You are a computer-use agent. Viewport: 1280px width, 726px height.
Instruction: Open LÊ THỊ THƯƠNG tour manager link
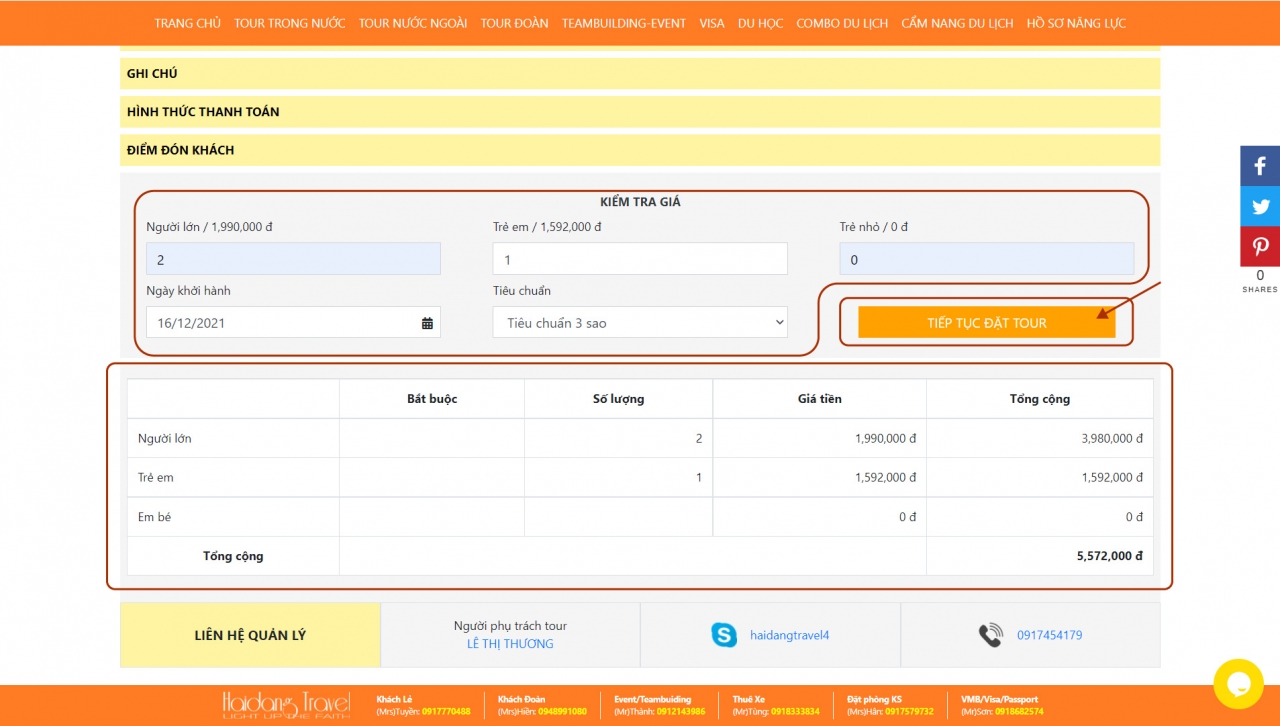tap(510, 644)
